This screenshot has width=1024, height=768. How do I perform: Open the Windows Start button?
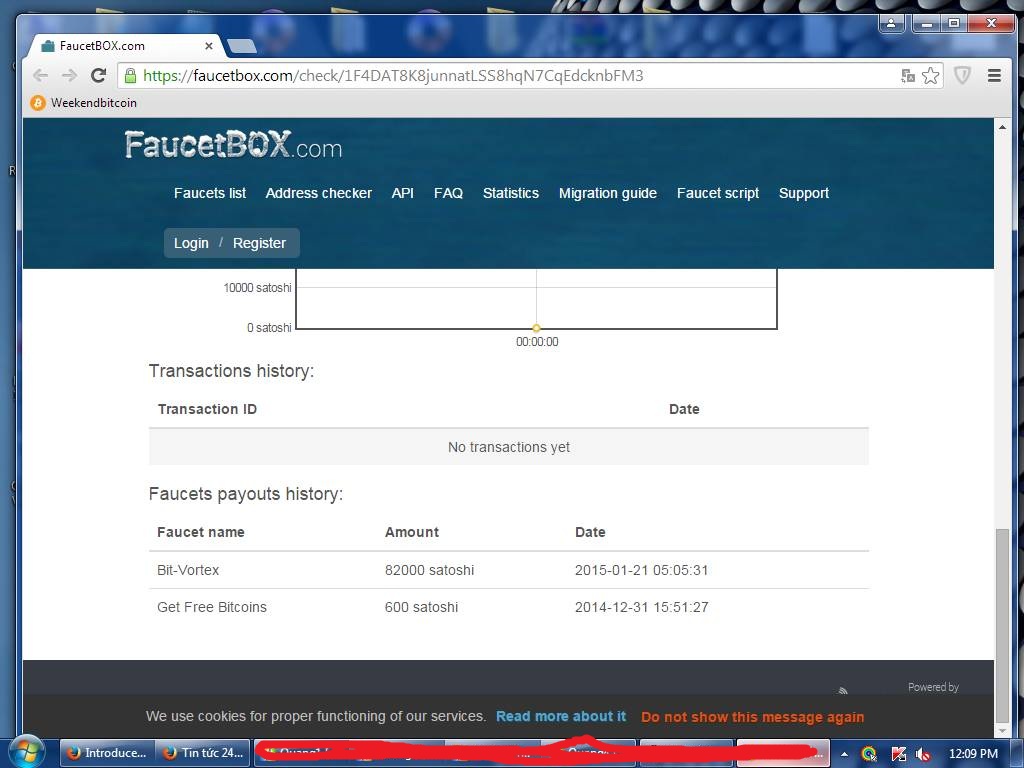[x=26, y=753]
